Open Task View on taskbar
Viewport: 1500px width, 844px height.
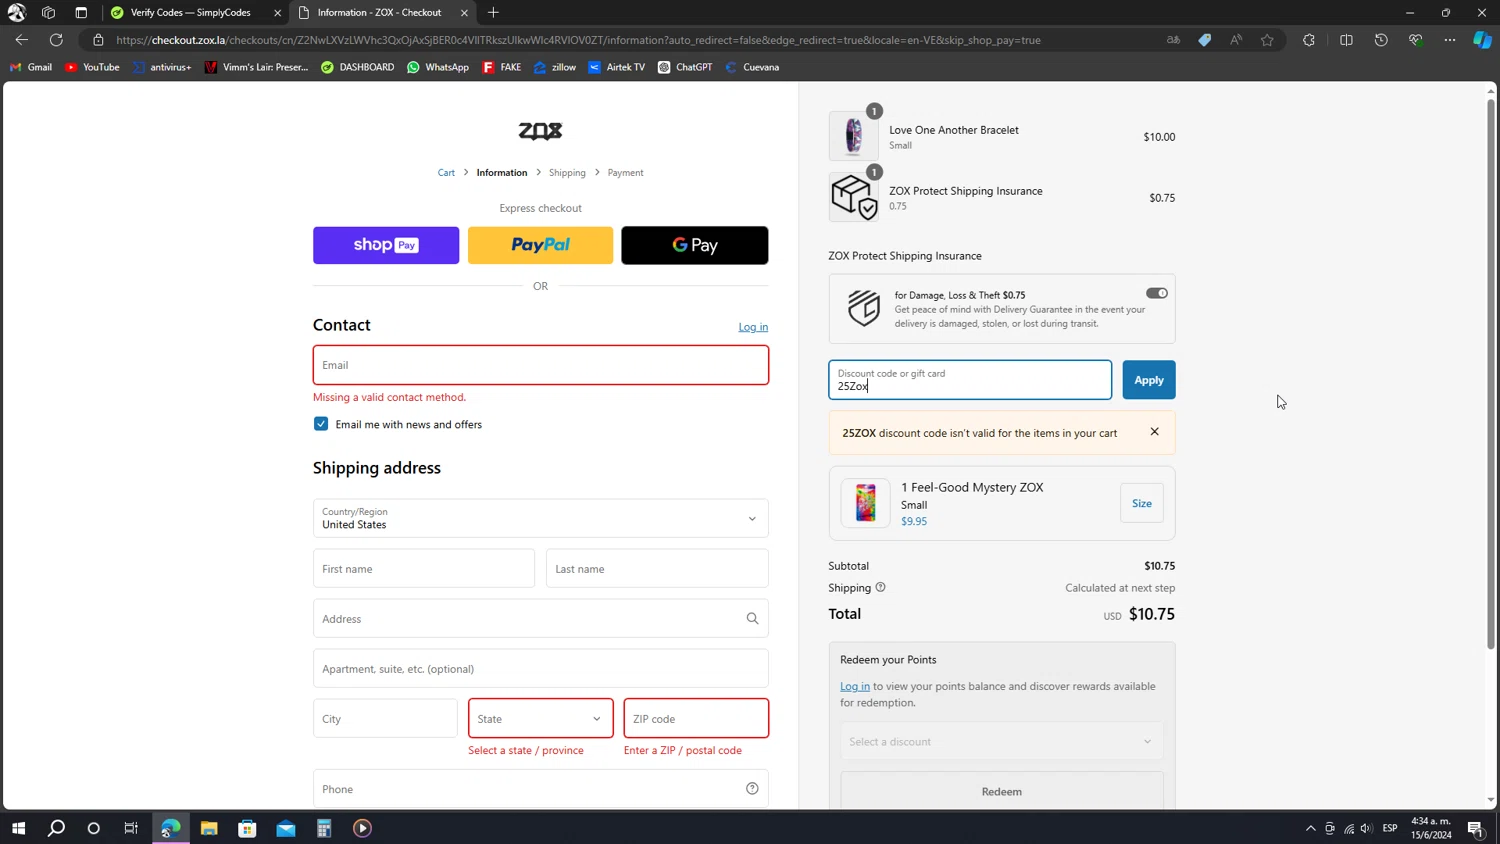[x=131, y=828]
